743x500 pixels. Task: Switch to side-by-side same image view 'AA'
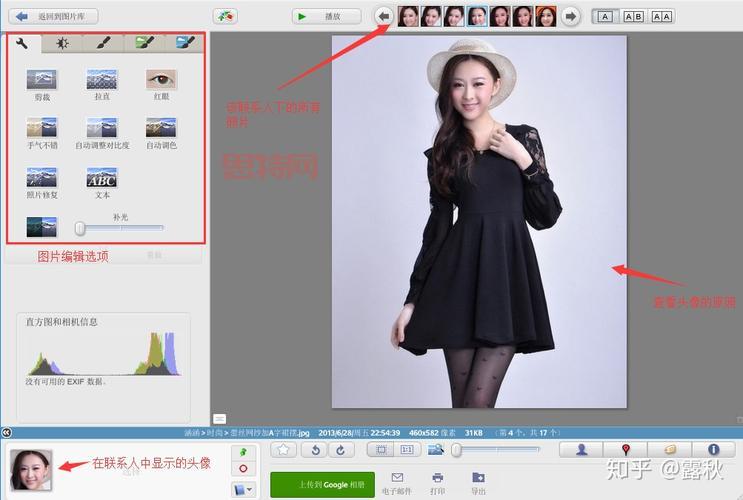661,17
